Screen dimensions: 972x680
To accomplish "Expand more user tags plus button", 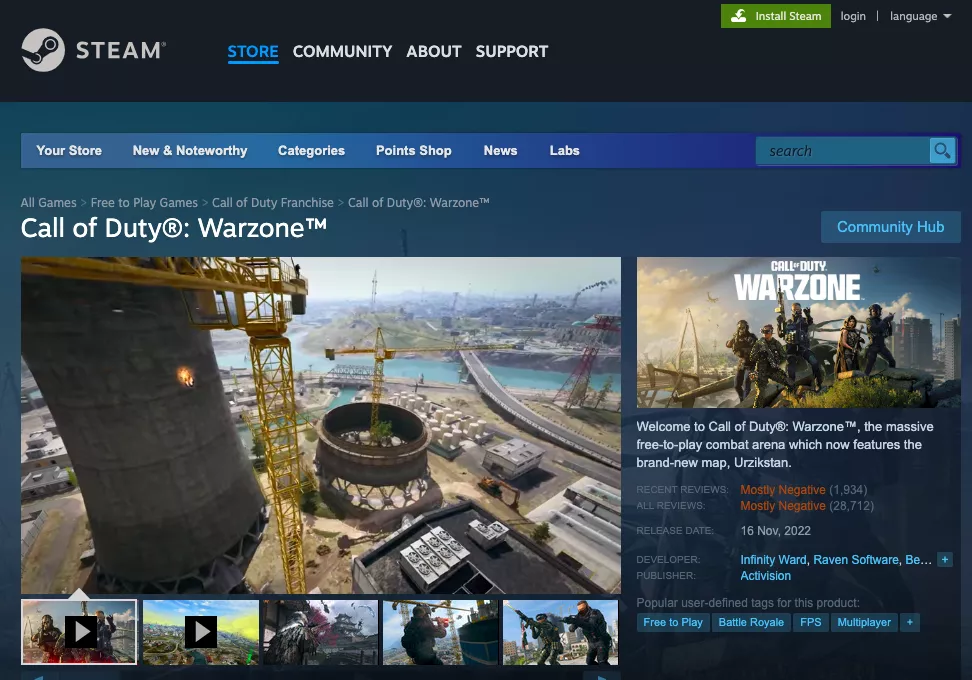I will 909,622.
